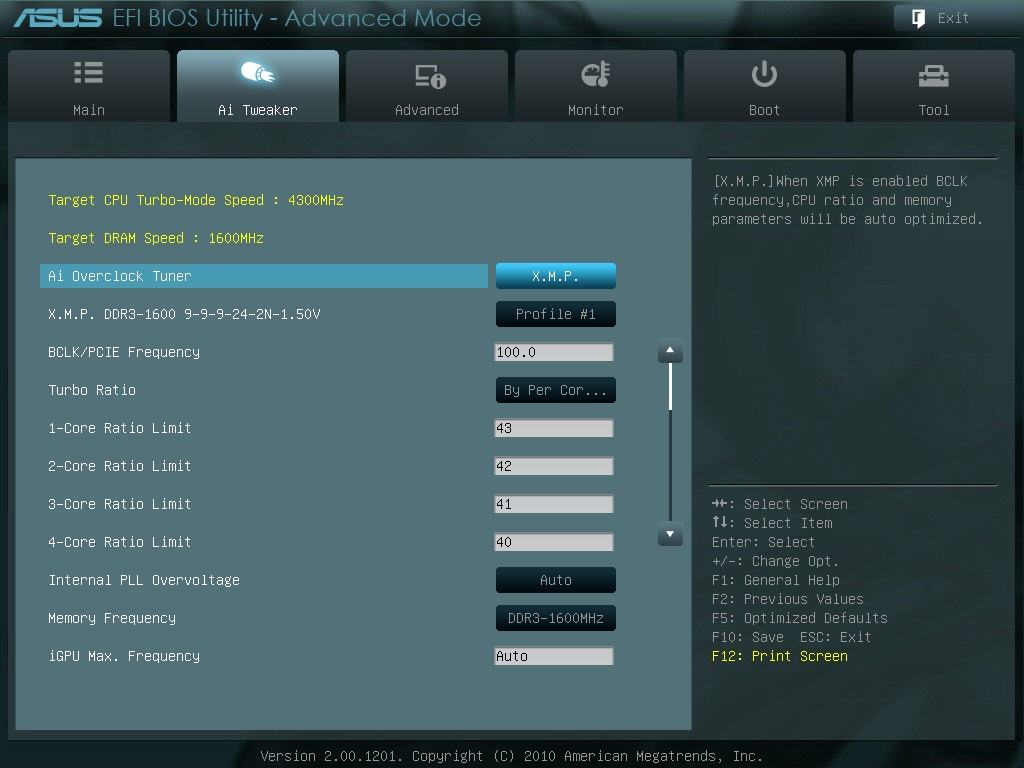1024x768 pixels.
Task: Select the Turbo Ratio label
Action: pyautogui.click(x=92, y=390)
